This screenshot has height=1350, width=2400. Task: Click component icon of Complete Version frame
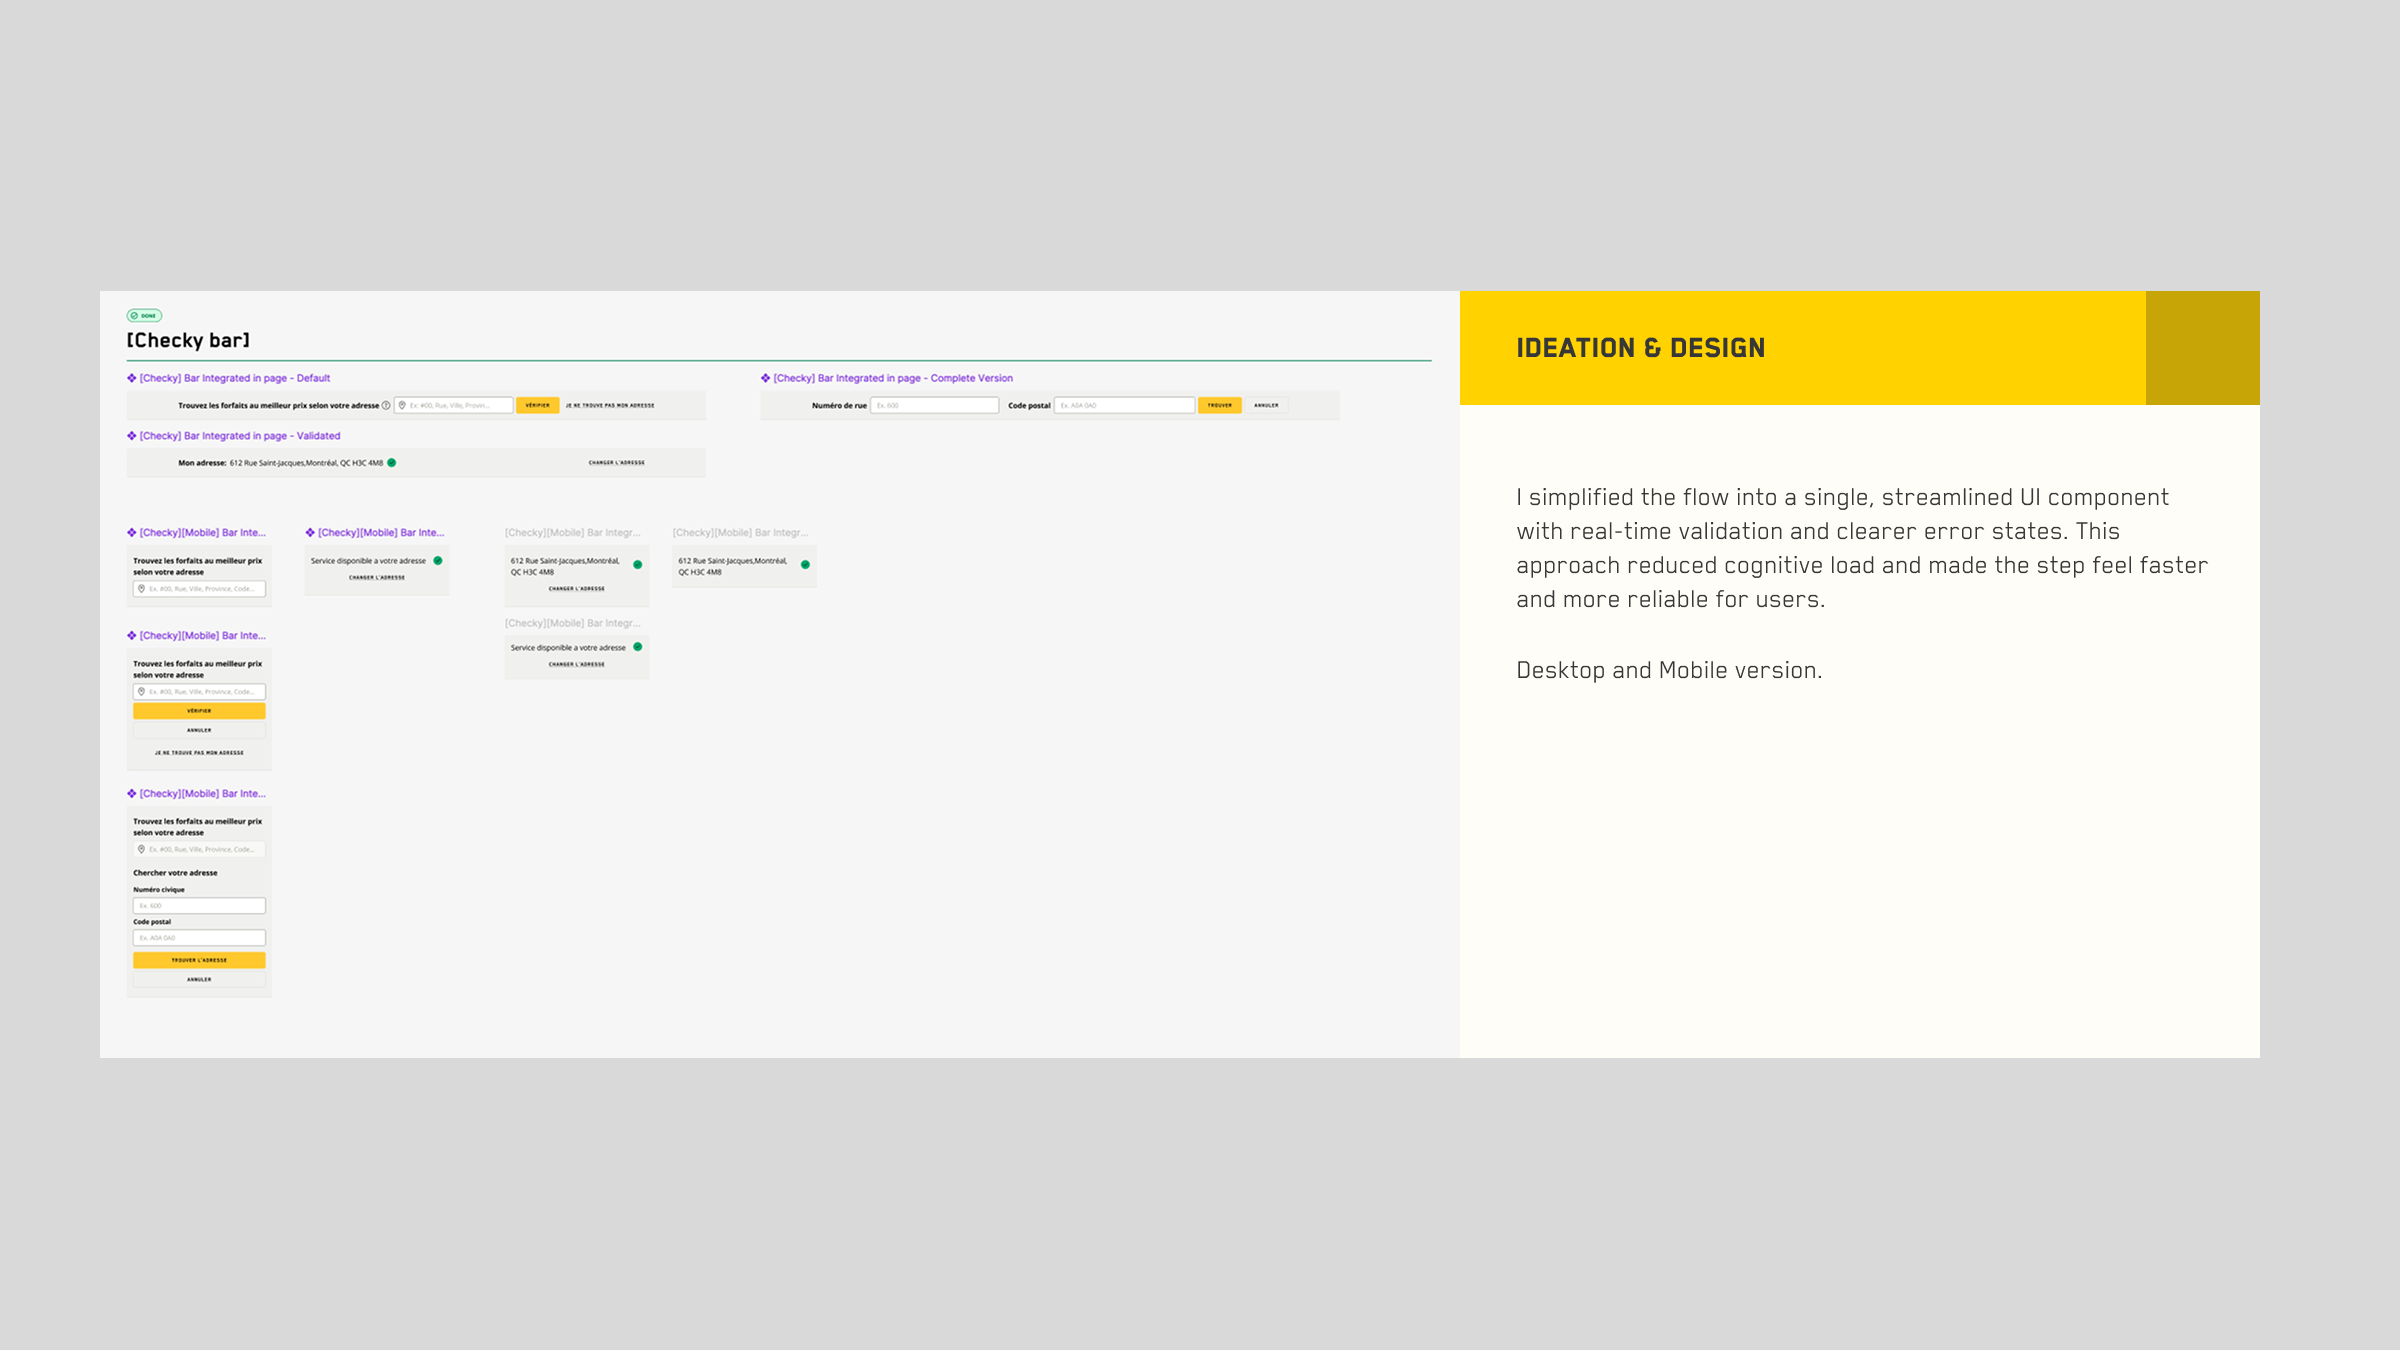[765, 378]
